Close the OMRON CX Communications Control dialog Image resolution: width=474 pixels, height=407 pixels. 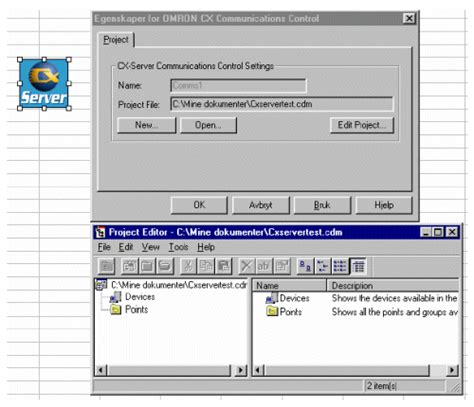pyautogui.click(x=409, y=18)
